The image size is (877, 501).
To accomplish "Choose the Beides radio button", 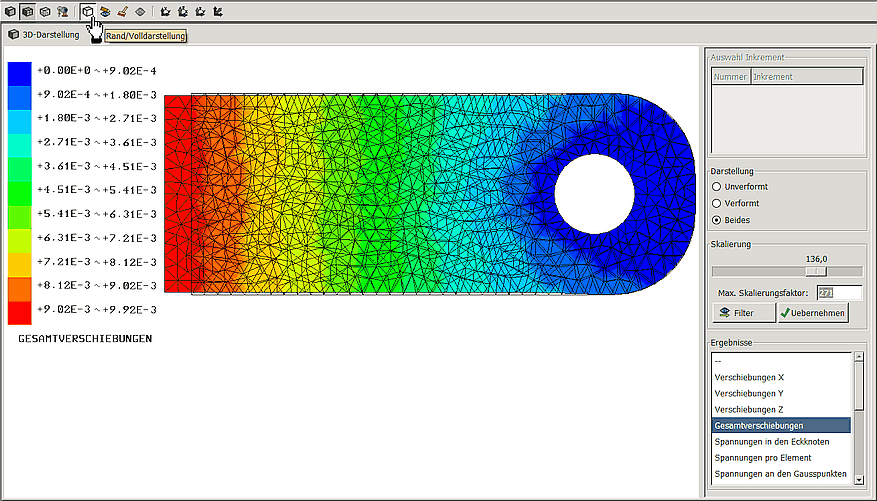I will [716, 220].
